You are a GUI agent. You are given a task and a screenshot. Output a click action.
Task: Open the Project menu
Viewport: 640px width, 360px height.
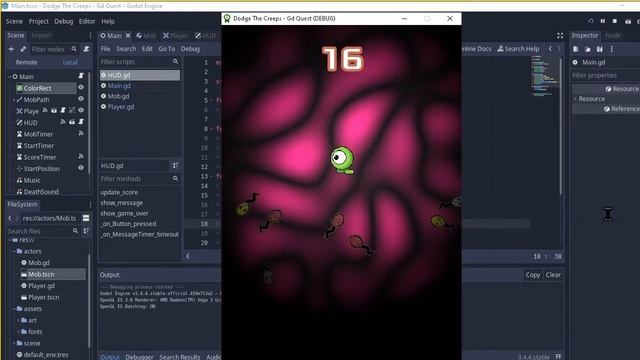(x=38, y=21)
